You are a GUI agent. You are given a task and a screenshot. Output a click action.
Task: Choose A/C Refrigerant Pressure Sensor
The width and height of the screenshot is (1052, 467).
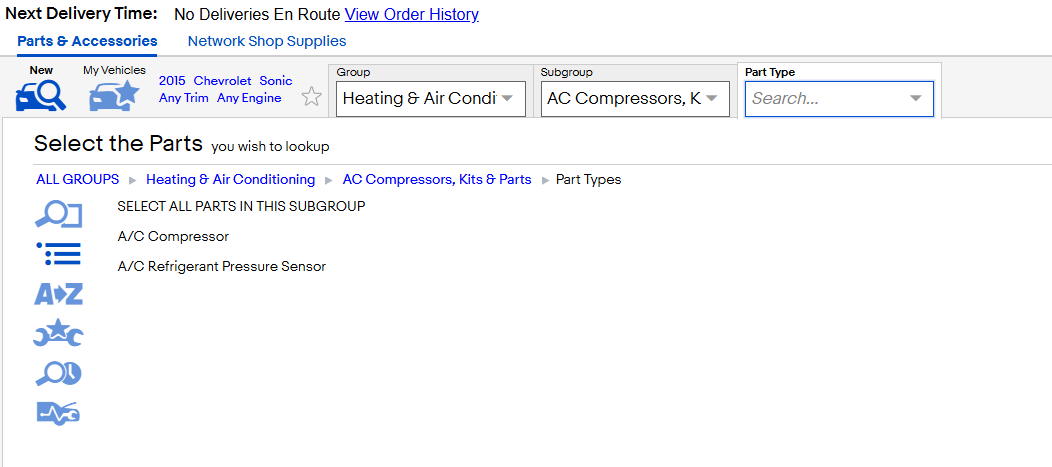click(221, 266)
